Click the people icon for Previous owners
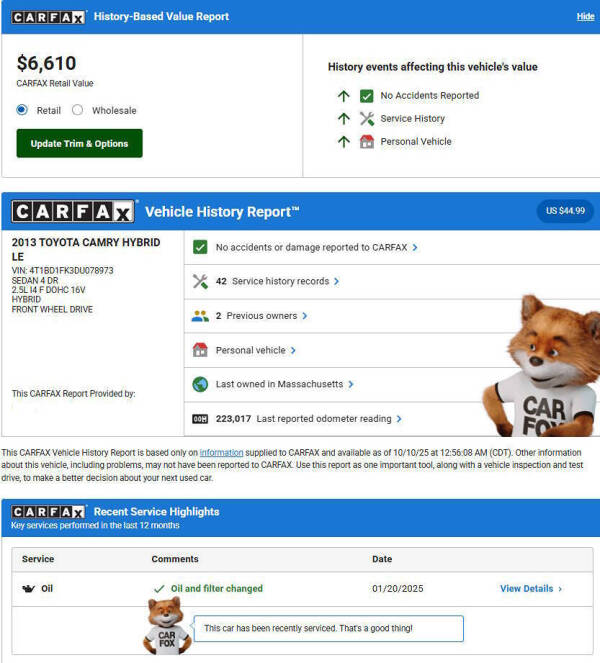The image size is (600, 663). pyautogui.click(x=200, y=316)
